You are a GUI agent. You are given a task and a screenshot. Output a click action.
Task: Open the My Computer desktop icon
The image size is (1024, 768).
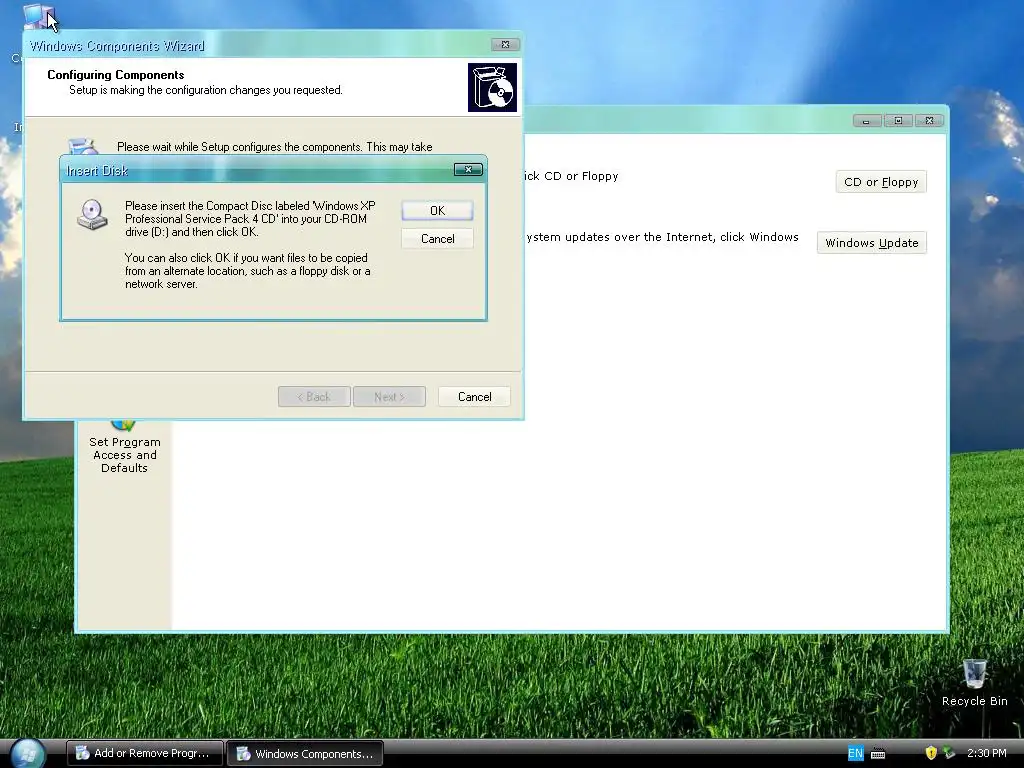(x=38, y=17)
